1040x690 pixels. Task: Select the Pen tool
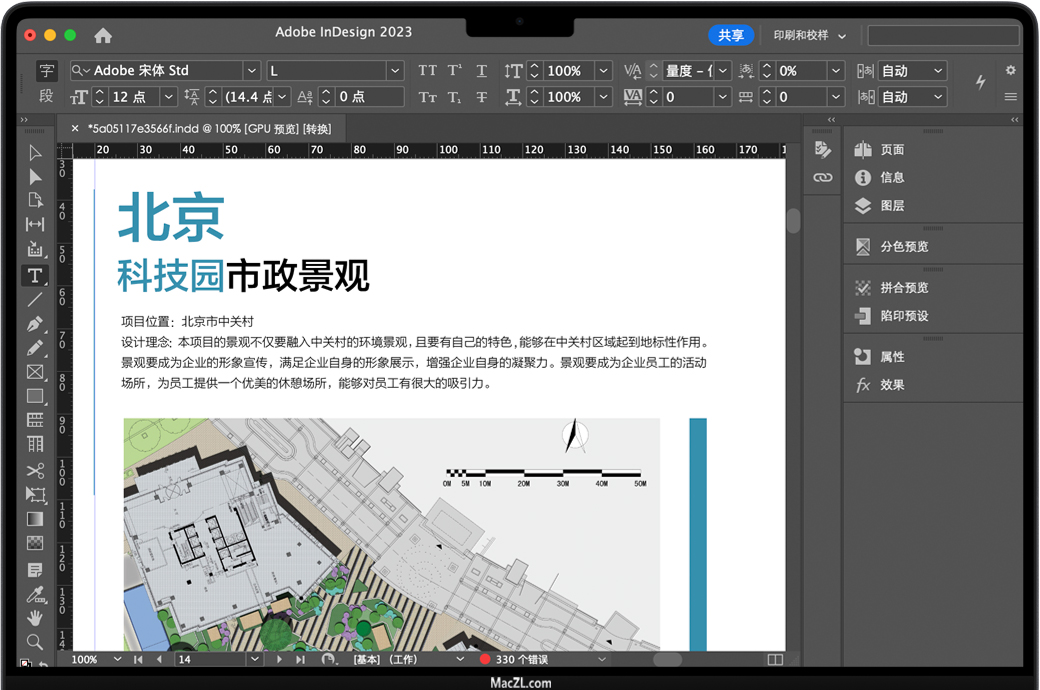[35, 324]
